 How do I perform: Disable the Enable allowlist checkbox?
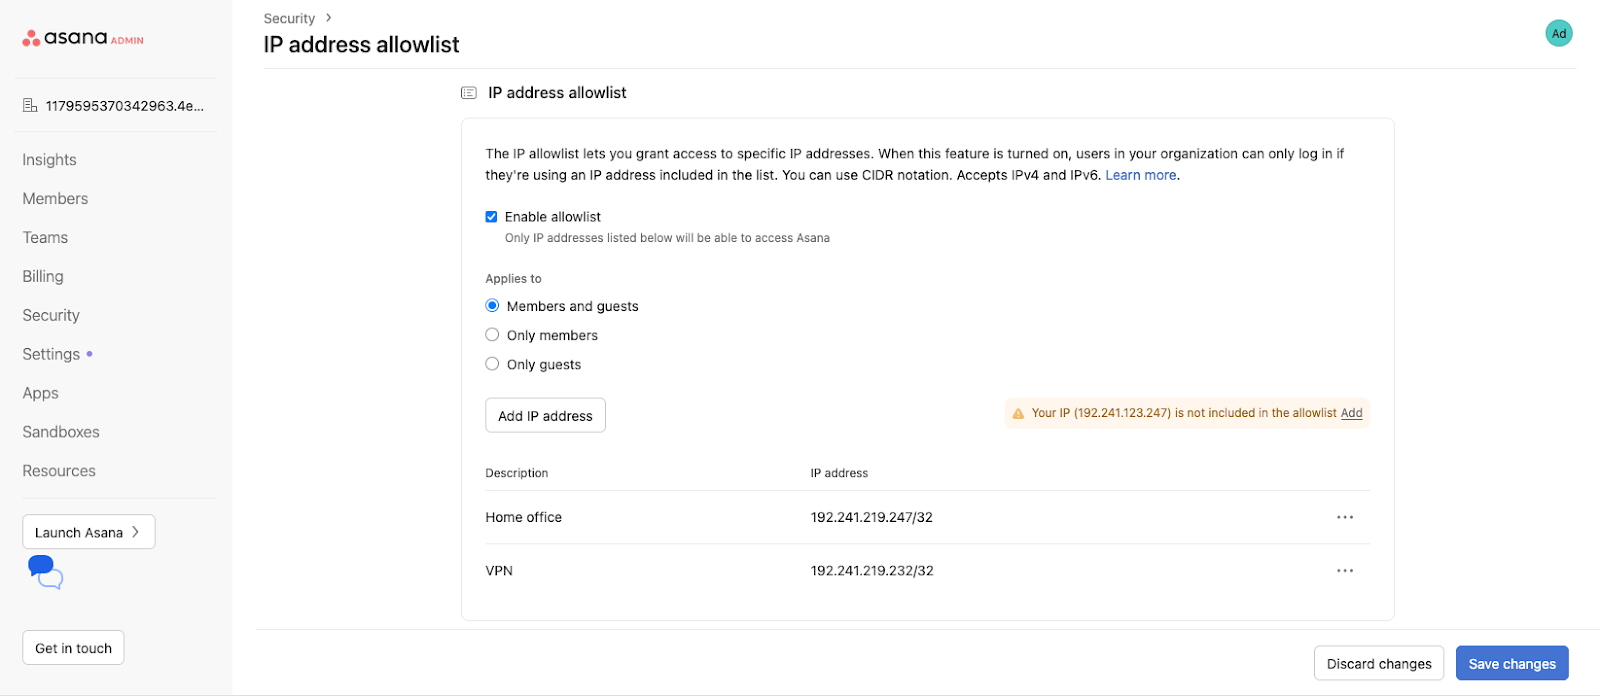click(x=491, y=216)
